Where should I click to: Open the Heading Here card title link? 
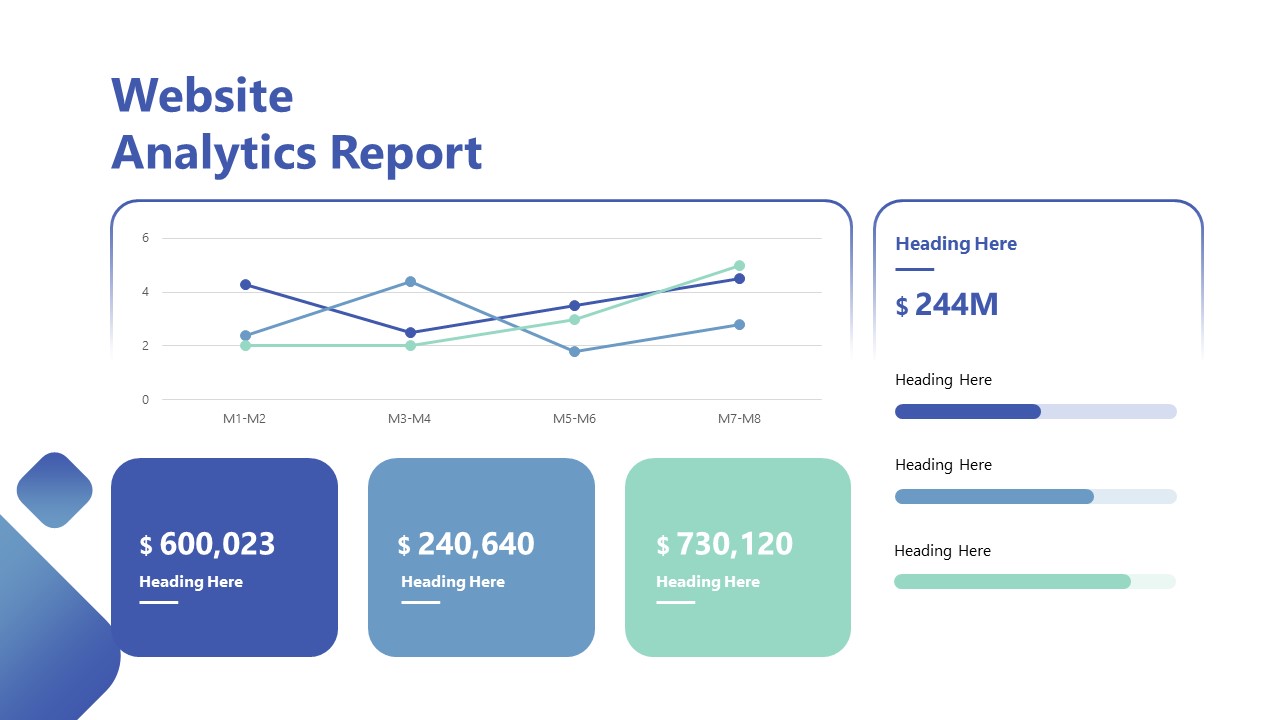(955, 243)
